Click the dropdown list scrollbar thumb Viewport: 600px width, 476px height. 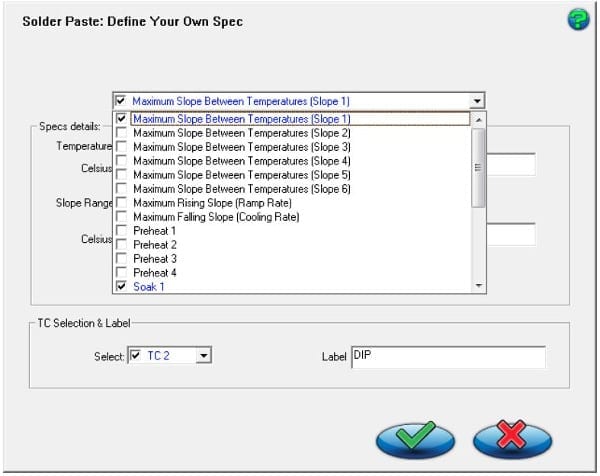478,168
